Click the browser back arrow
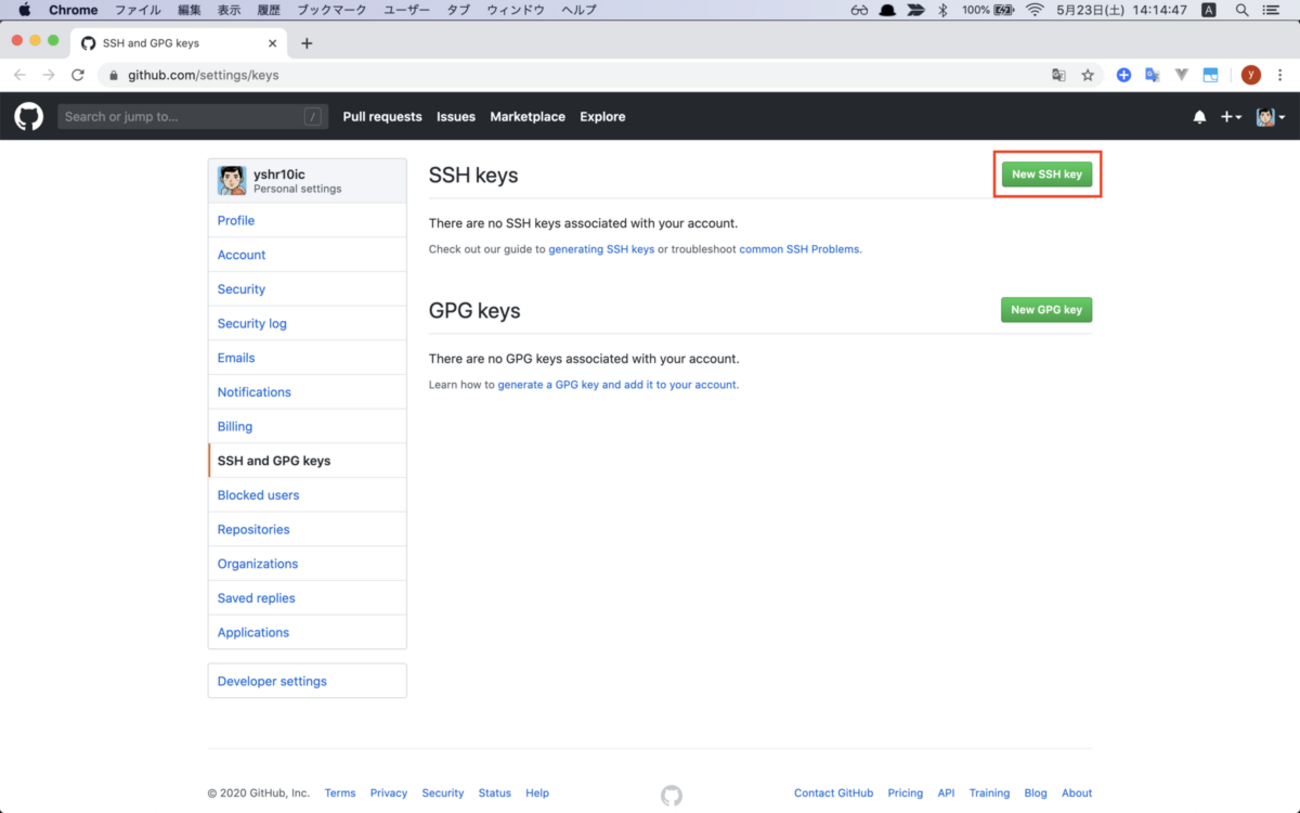This screenshot has width=1300, height=813. point(20,75)
